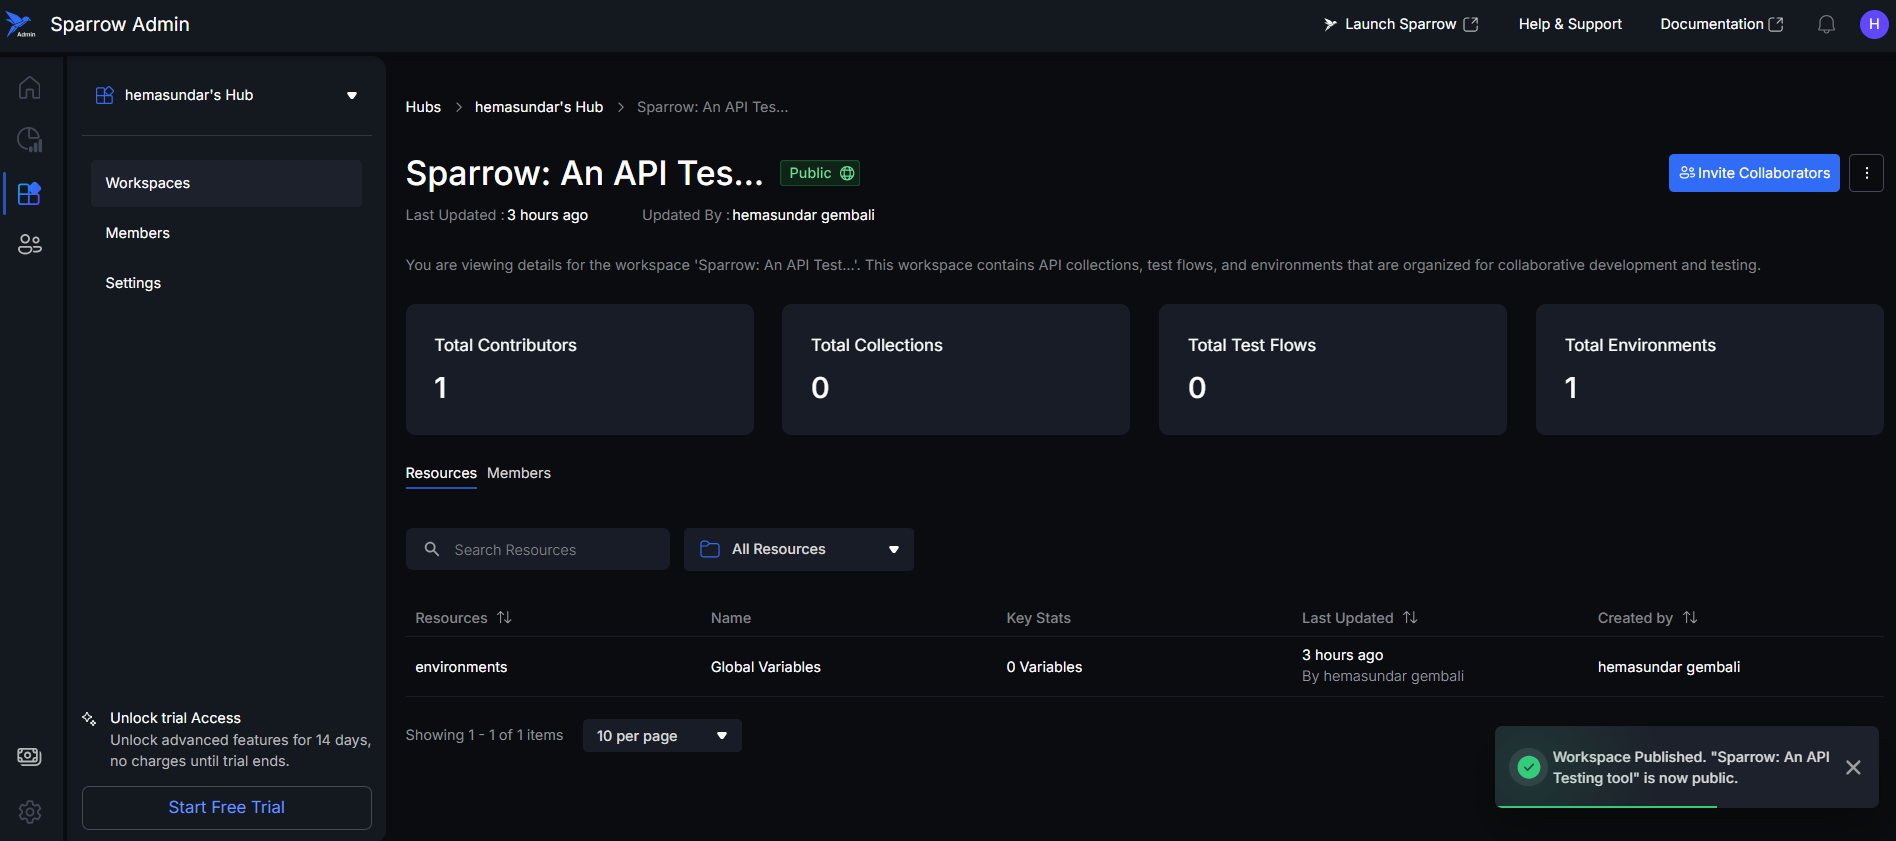The image size is (1896, 841).
Task: Open the 10 per page dropdown
Action: [x=661, y=736]
